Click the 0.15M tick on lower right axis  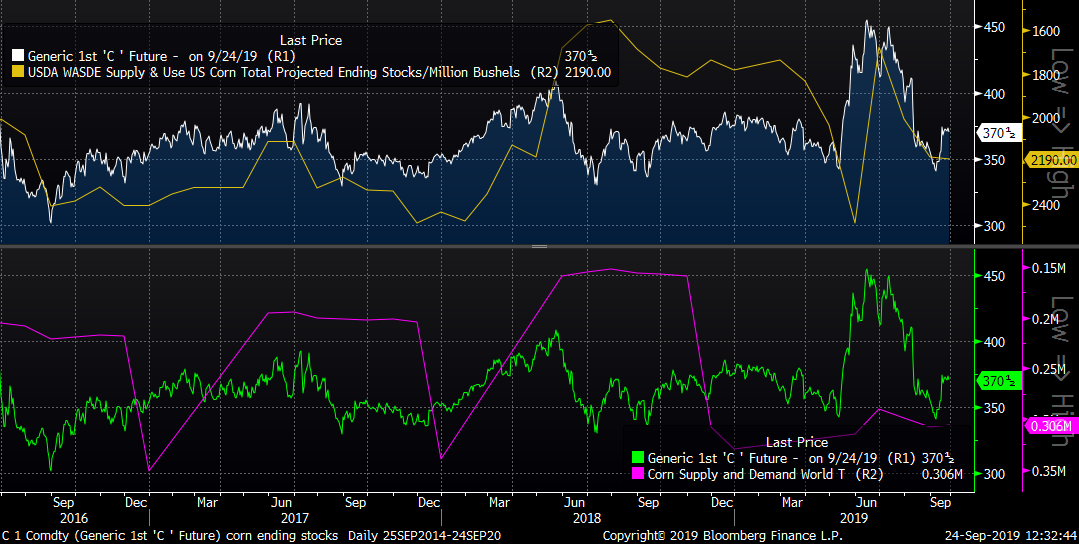pyautogui.click(x=1049, y=268)
